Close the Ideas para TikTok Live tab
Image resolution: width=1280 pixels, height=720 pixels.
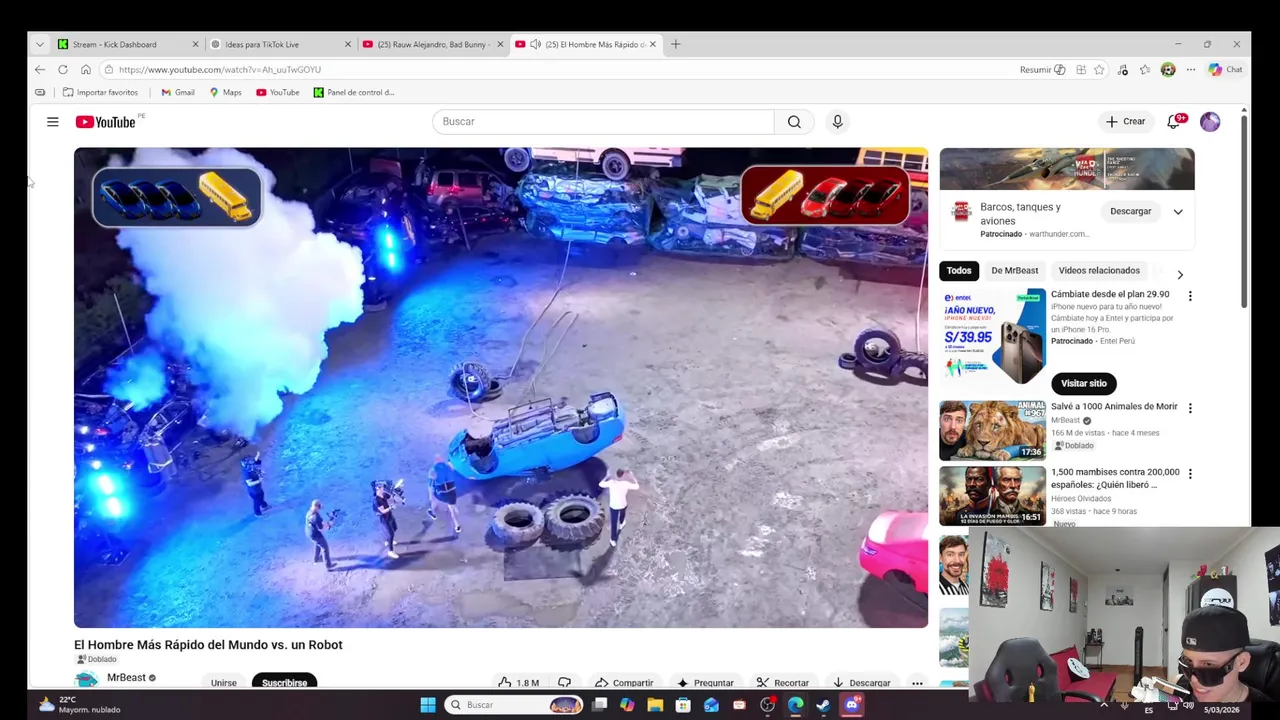(x=348, y=44)
